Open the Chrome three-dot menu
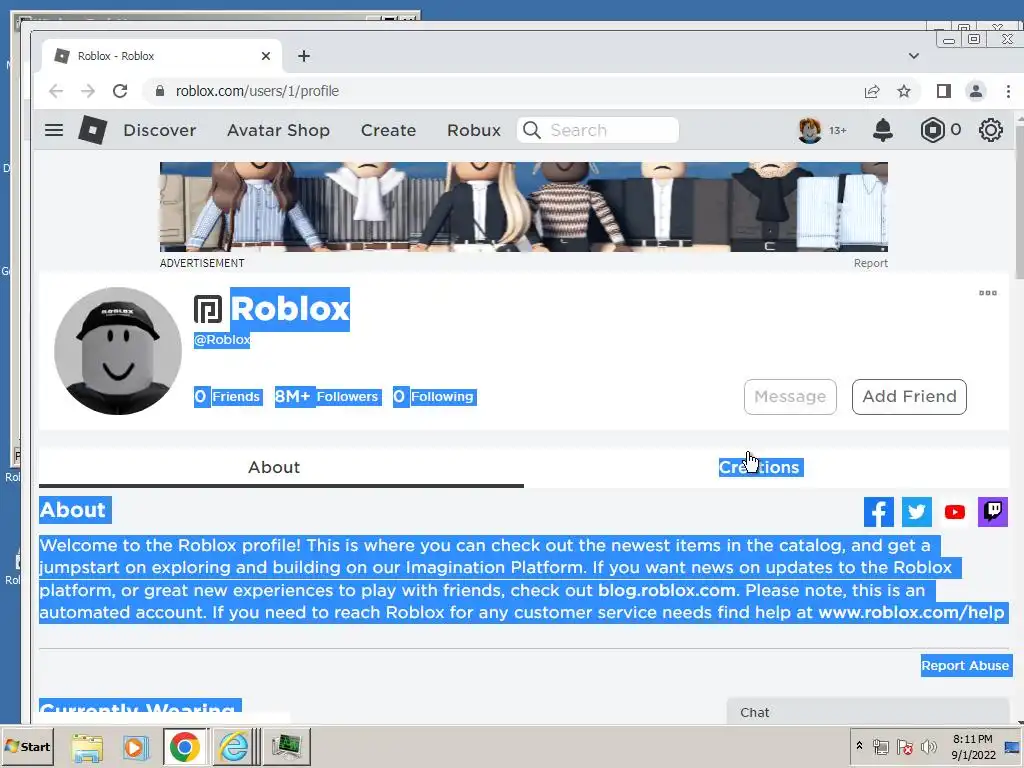The image size is (1024, 768). [1008, 91]
